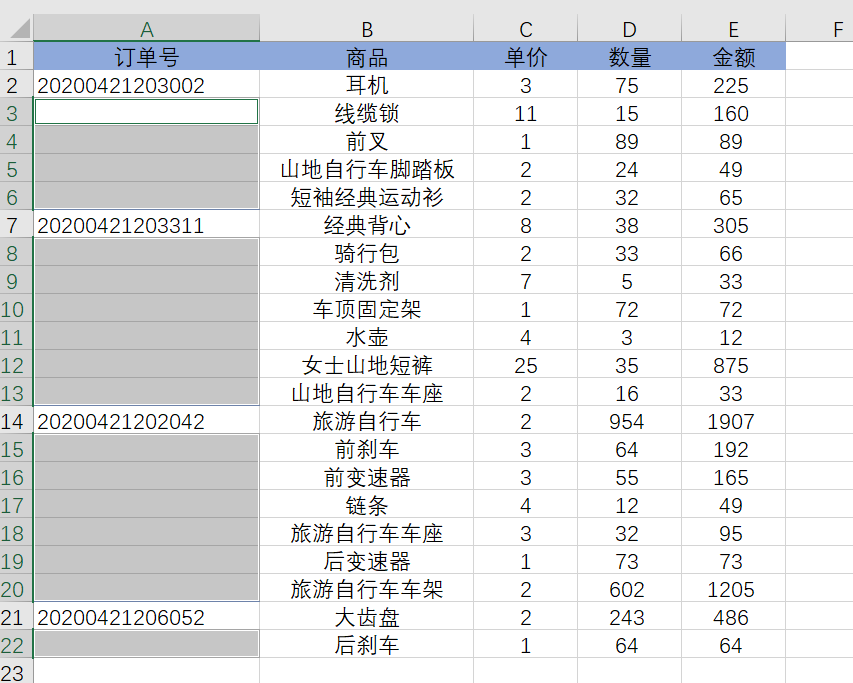Image resolution: width=853 pixels, height=683 pixels.
Task: Select column E header
Action: (x=733, y=28)
